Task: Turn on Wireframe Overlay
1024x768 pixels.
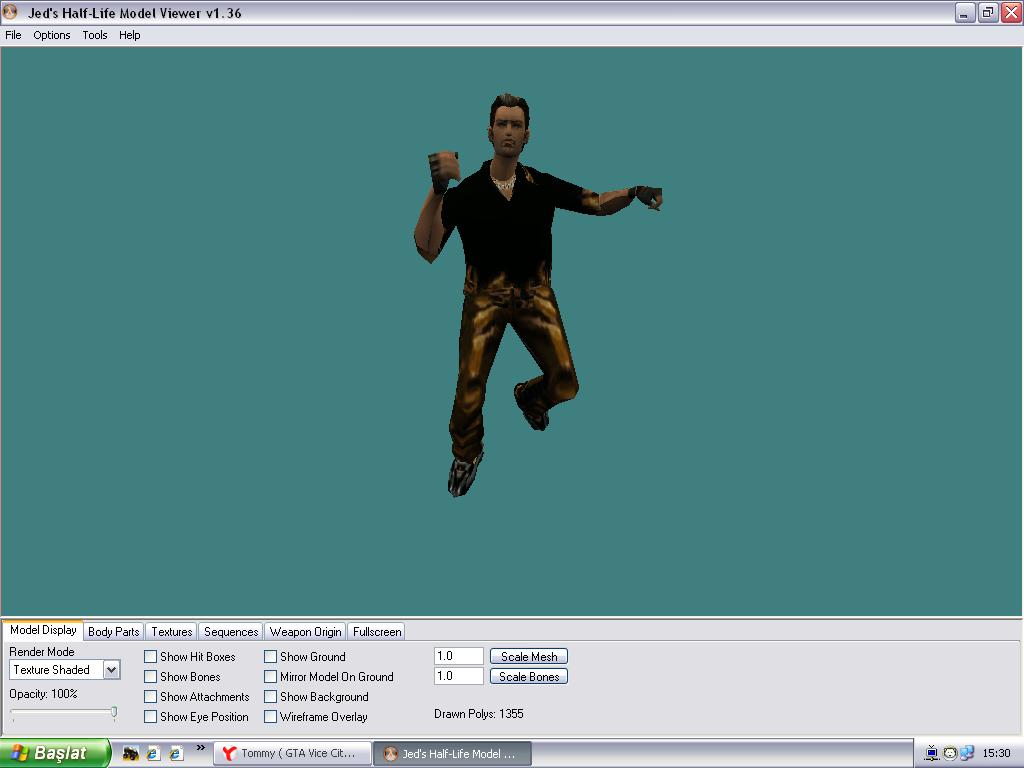Action: pyautogui.click(x=271, y=717)
